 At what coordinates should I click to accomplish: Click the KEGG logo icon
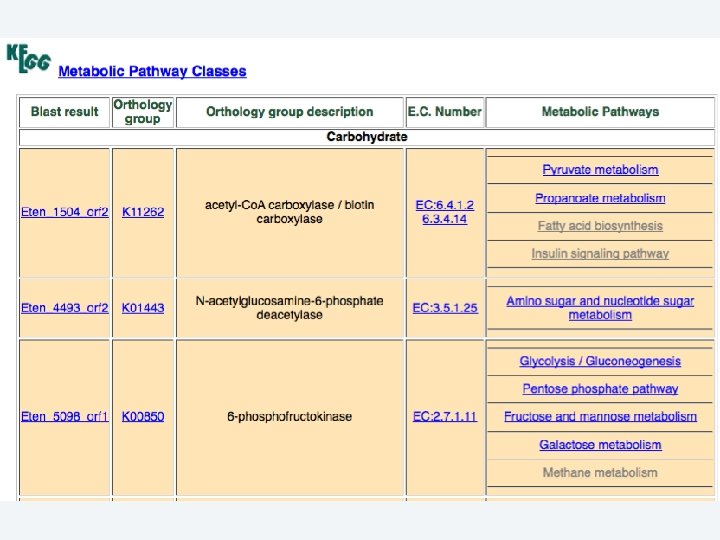coord(28,58)
